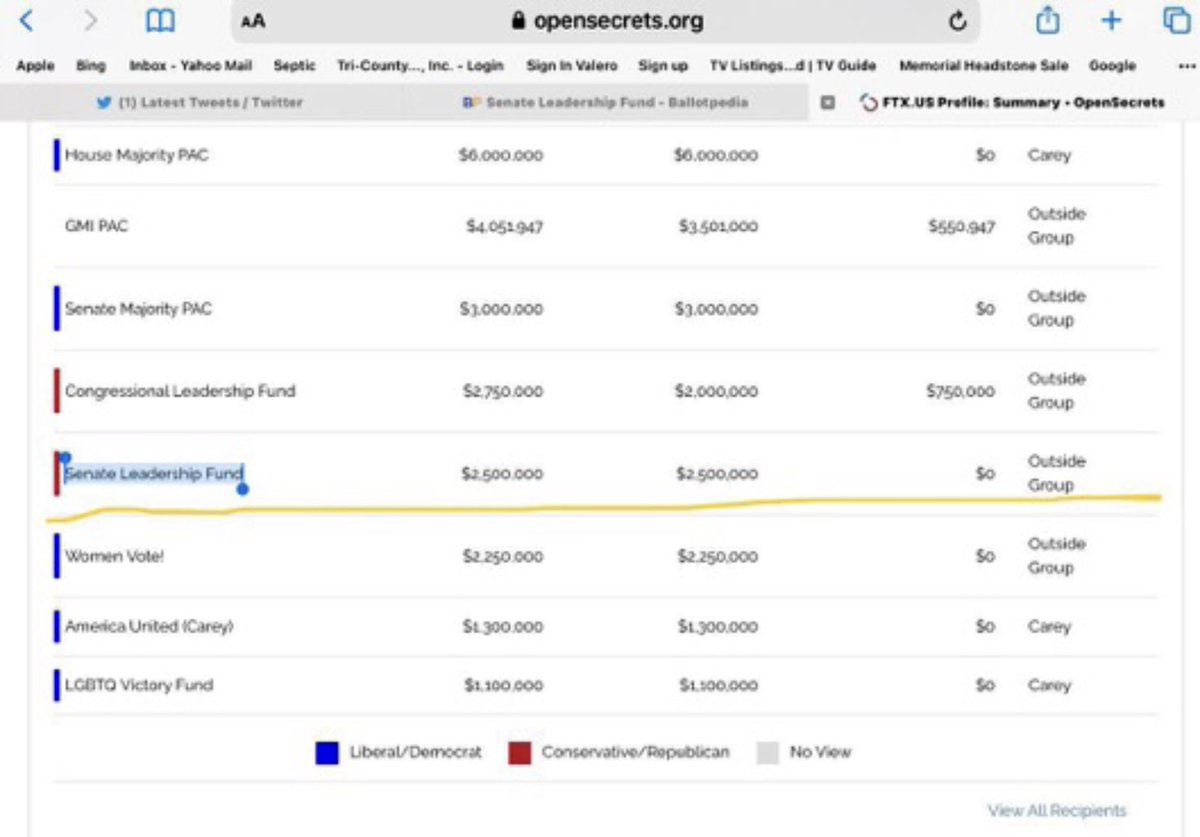Close the FTX.US Profile tab
The height and width of the screenshot is (837, 1200).
click(x=828, y=102)
